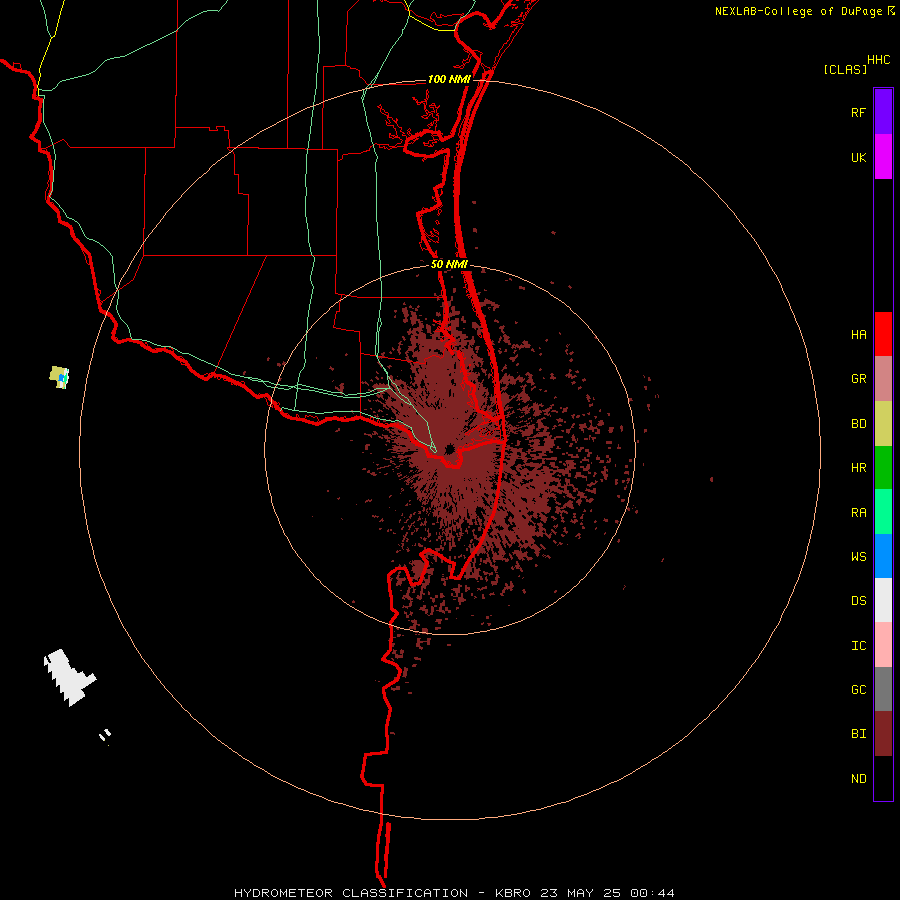This screenshot has height=900, width=900.
Task: Click the 'KBRO' radar site identifier
Action: click(x=513, y=893)
